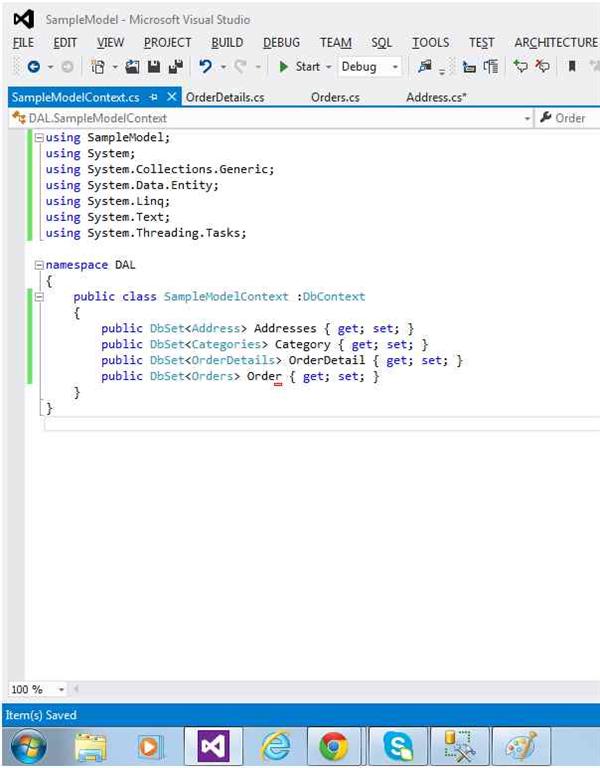The height and width of the screenshot is (768, 600).
Task: Open the FILE menu
Action: click(x=24, y=43)
